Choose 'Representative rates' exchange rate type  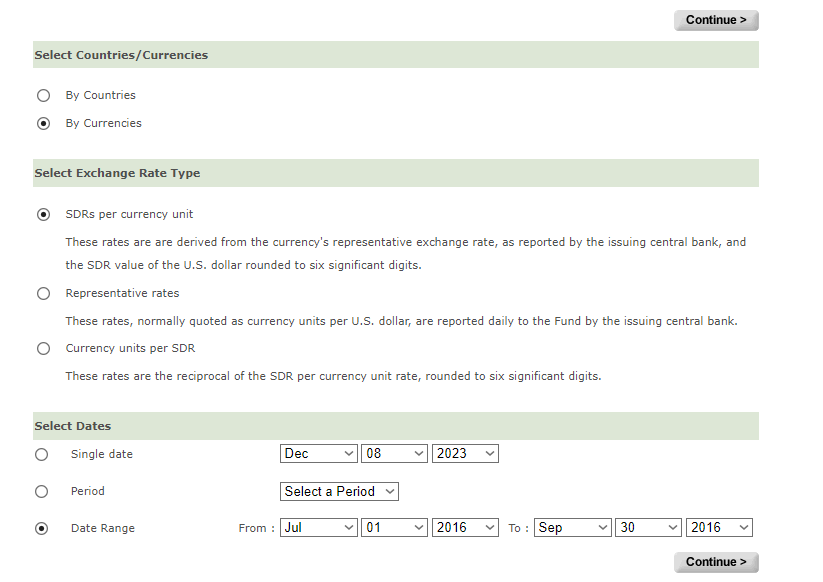[x=43, y=293]
